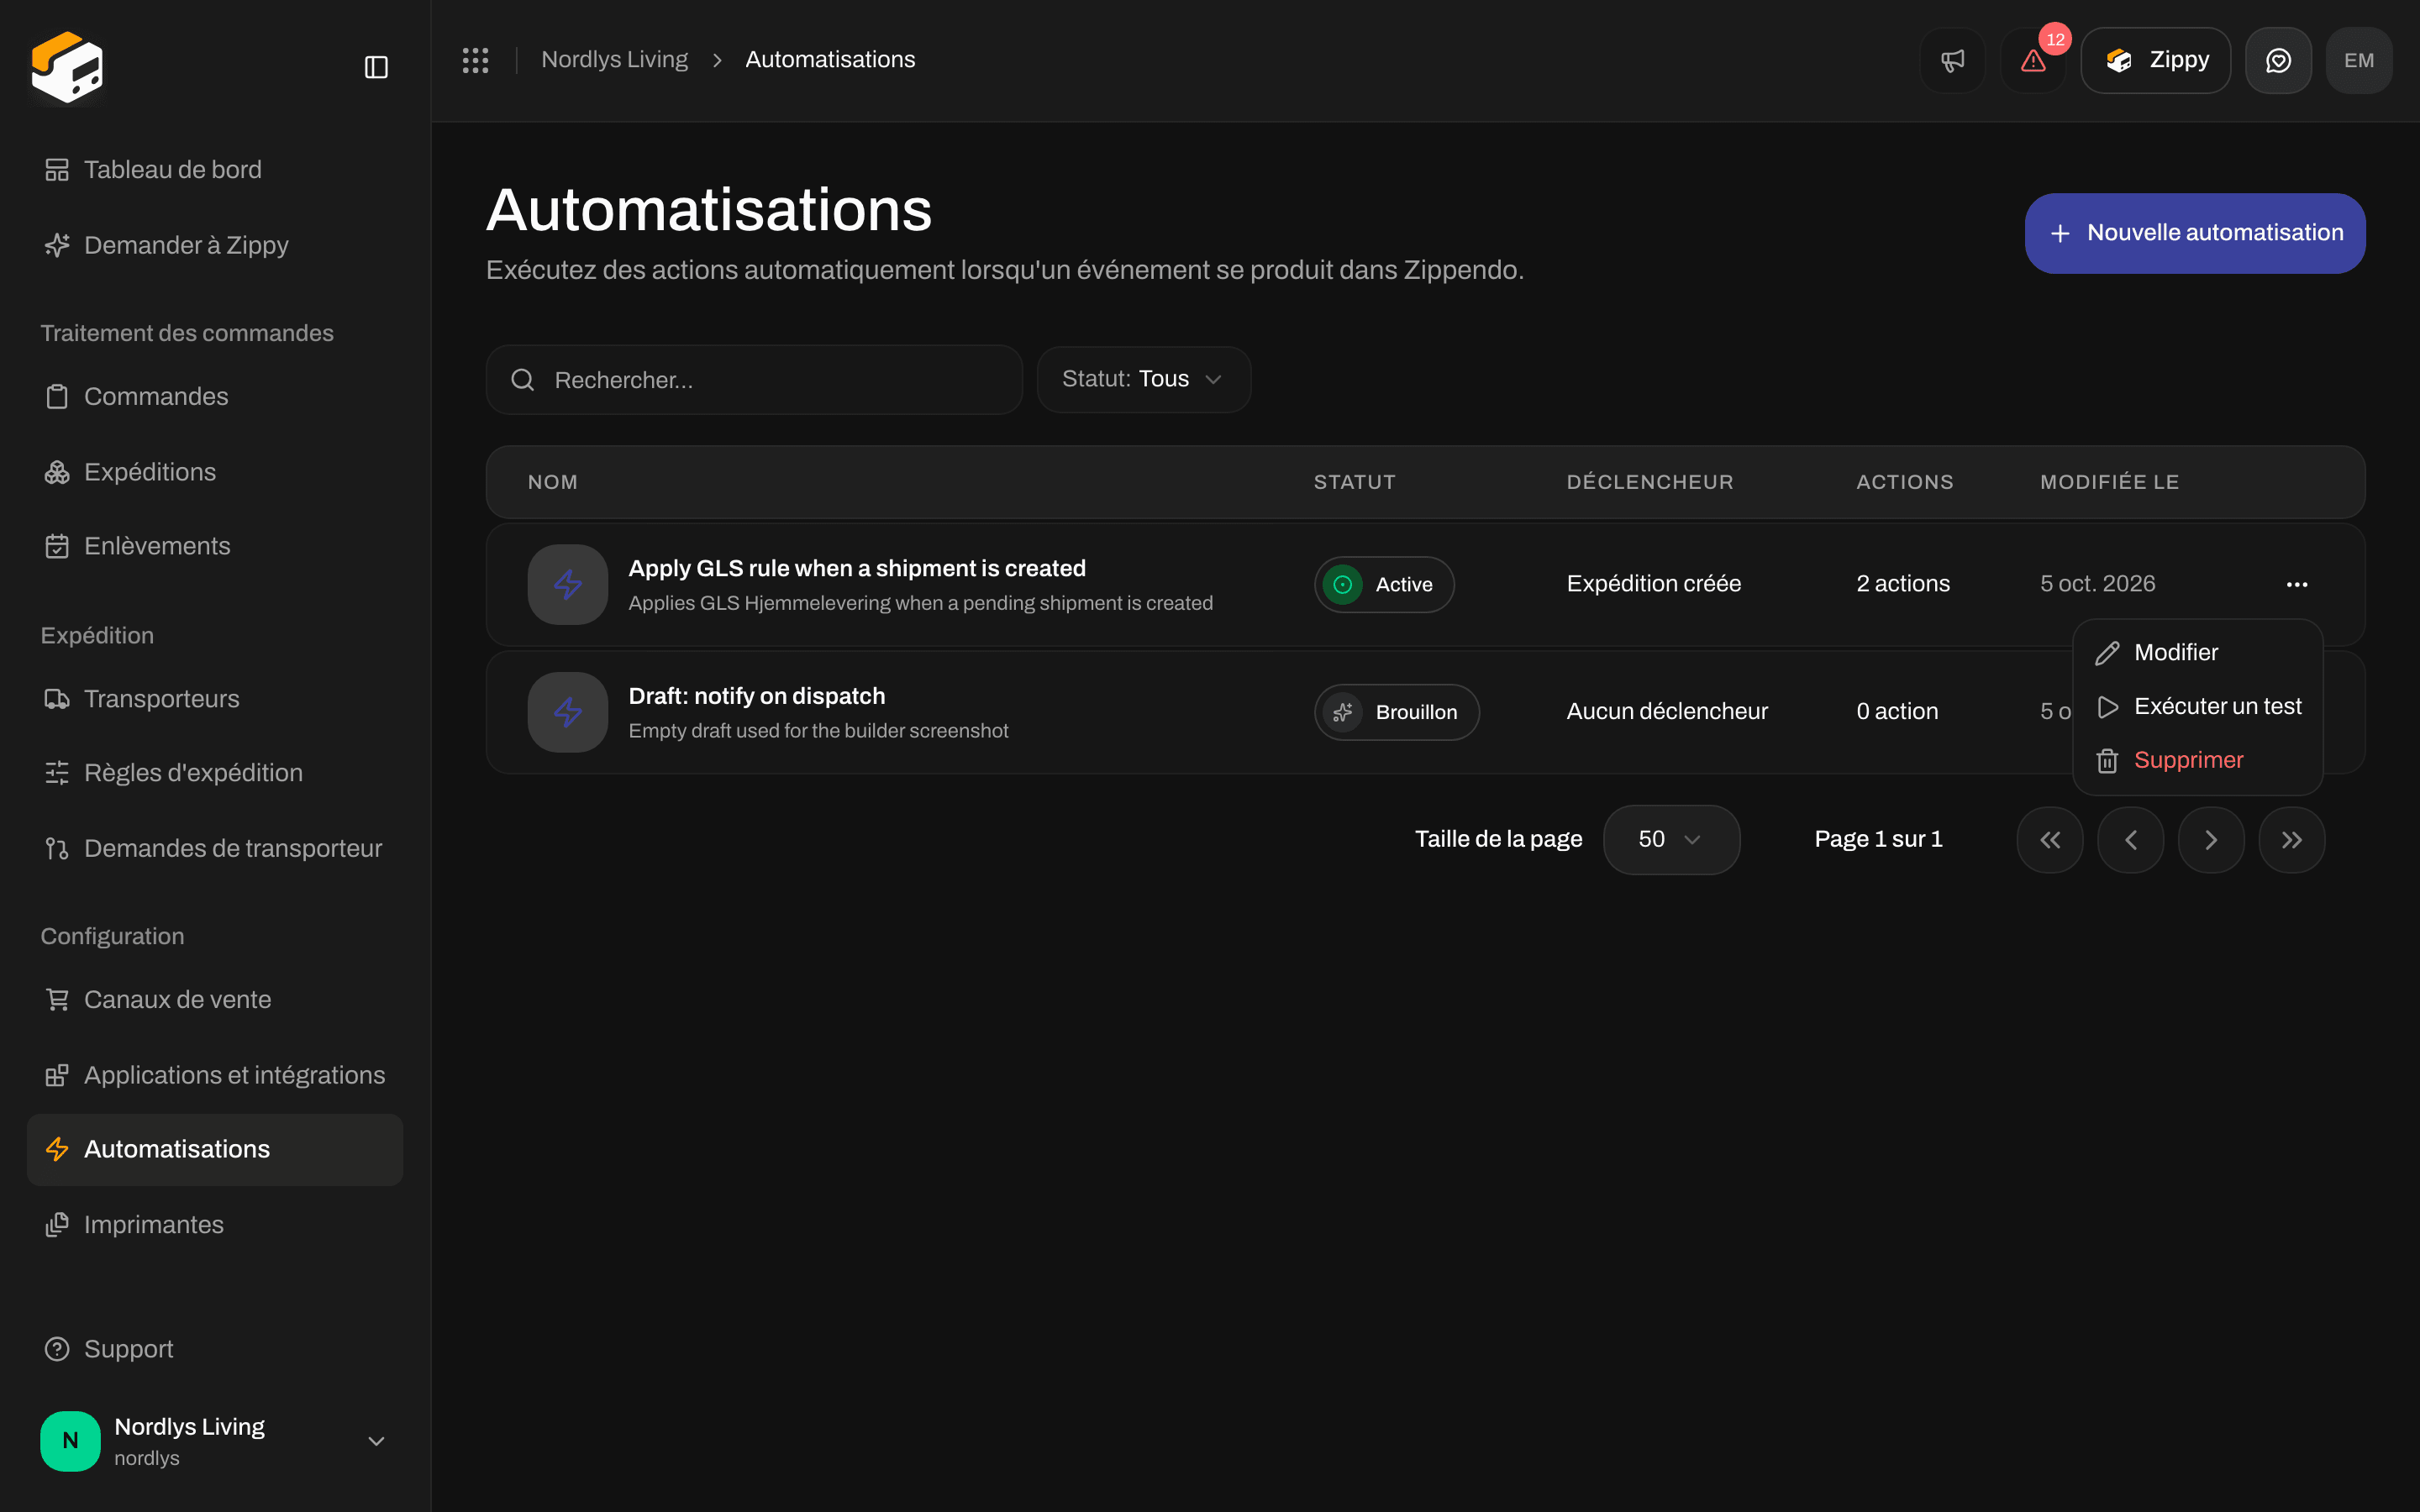The image size is (2420, 1512).
Task: Click Nordlys Living breadcrumb link
Action: (x=614, y=60)
